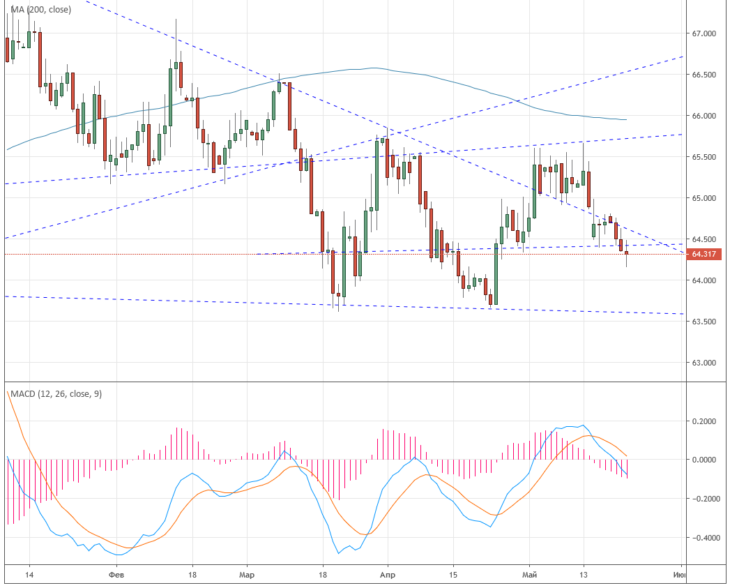730x588 pixels.
Task: Click the Апр month label on time axis
Action: (x=387, y=575)
